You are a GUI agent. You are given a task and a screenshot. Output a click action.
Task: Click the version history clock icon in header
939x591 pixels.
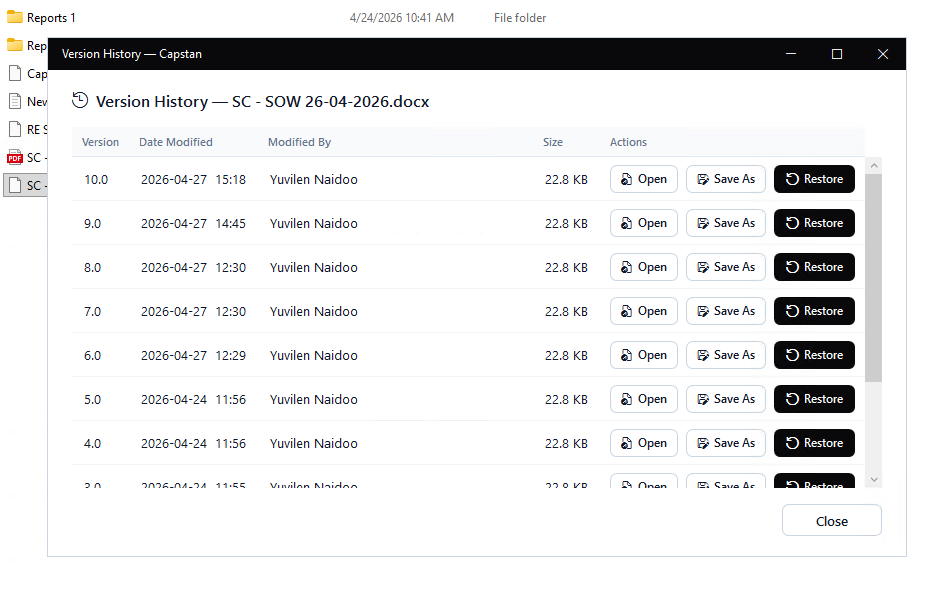click(81, 101)
